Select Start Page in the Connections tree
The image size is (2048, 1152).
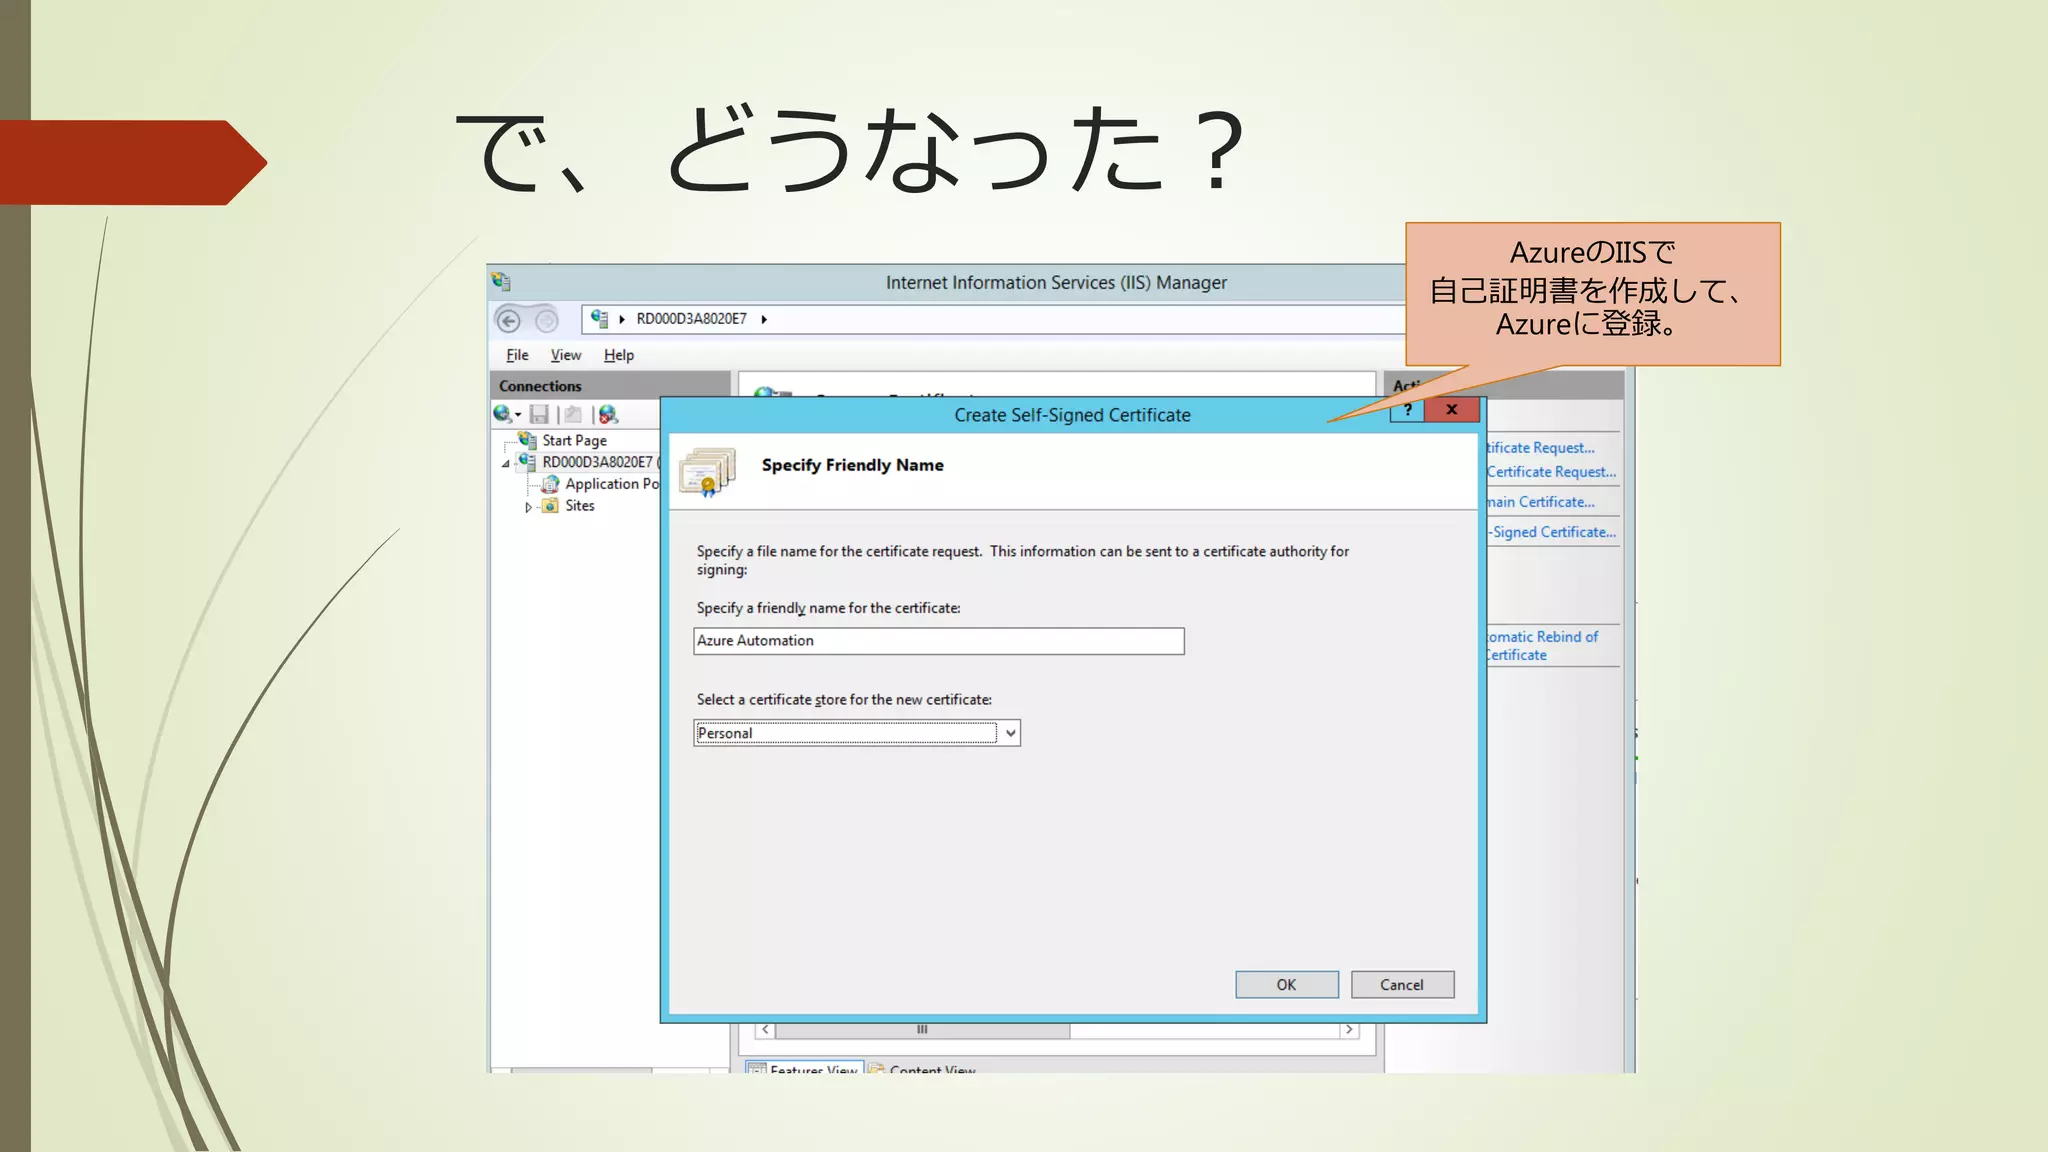click(574, 440)
